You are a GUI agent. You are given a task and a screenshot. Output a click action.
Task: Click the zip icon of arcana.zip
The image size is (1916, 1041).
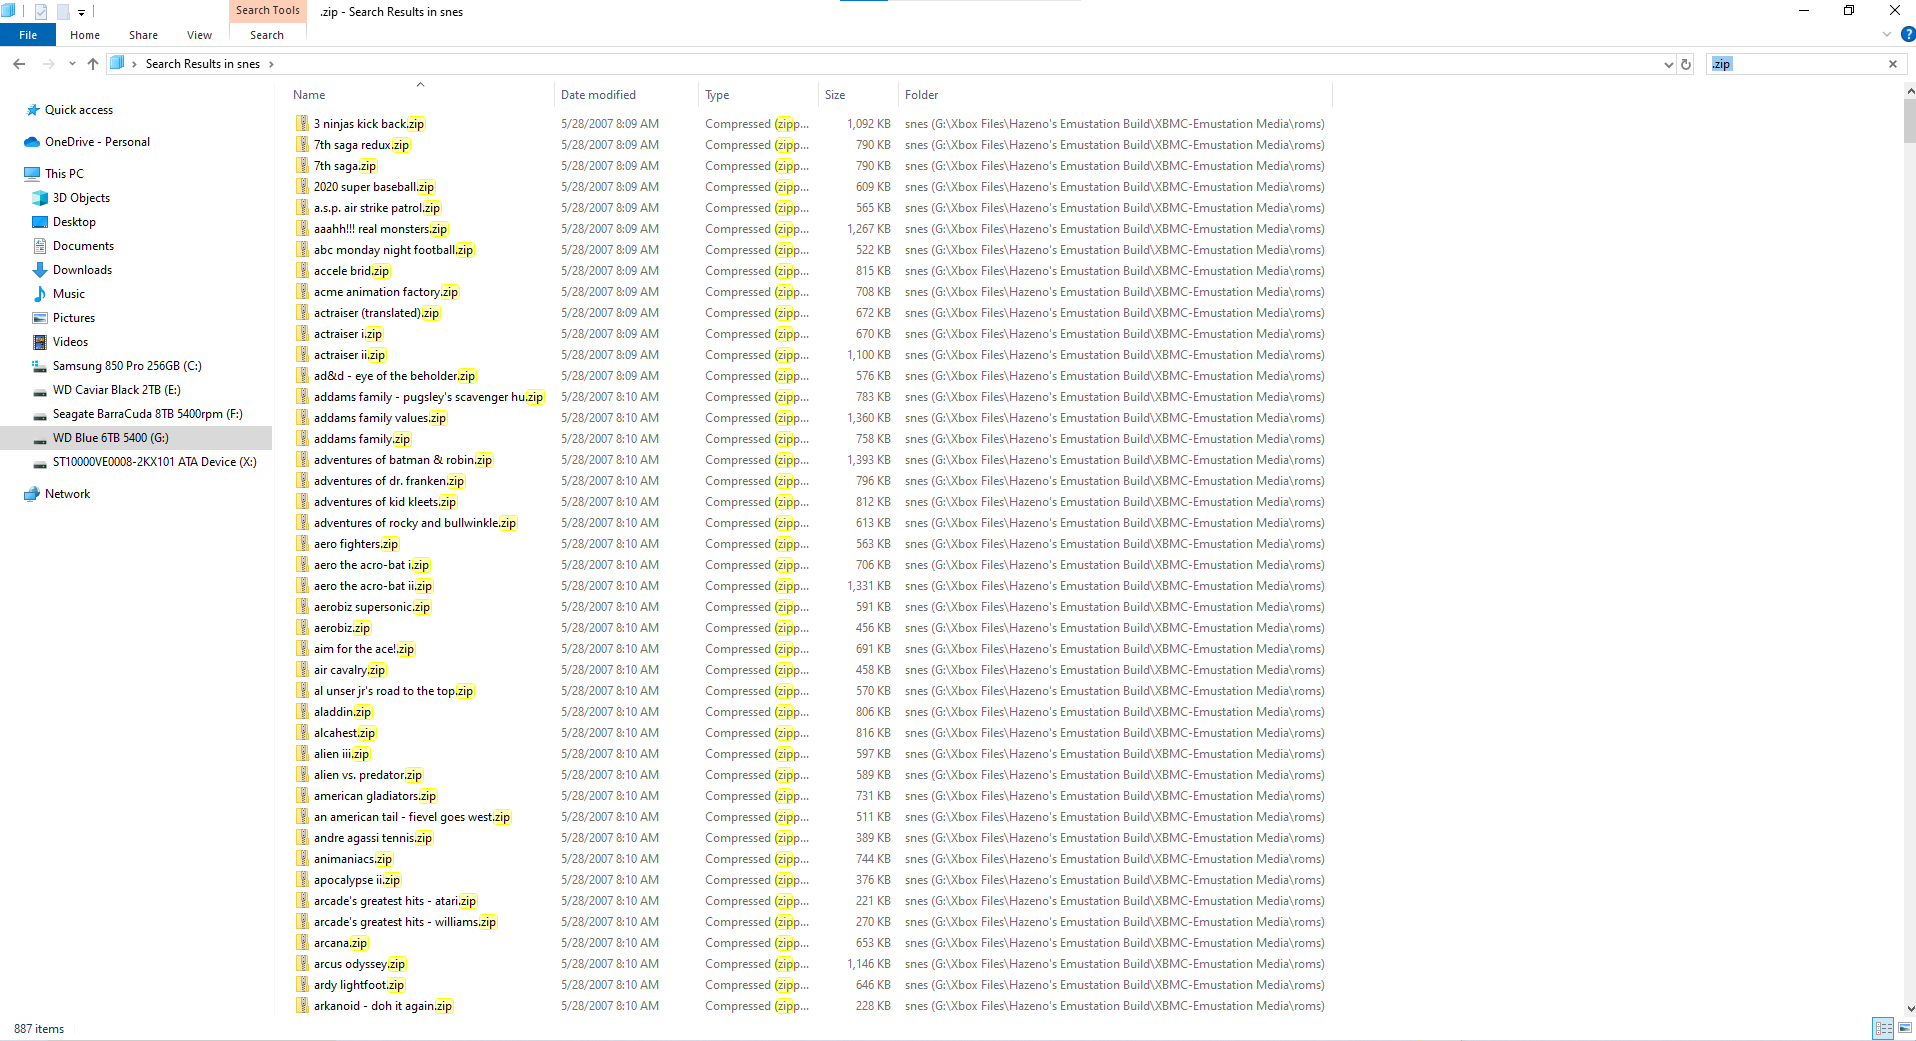click(x=302, y=943)
